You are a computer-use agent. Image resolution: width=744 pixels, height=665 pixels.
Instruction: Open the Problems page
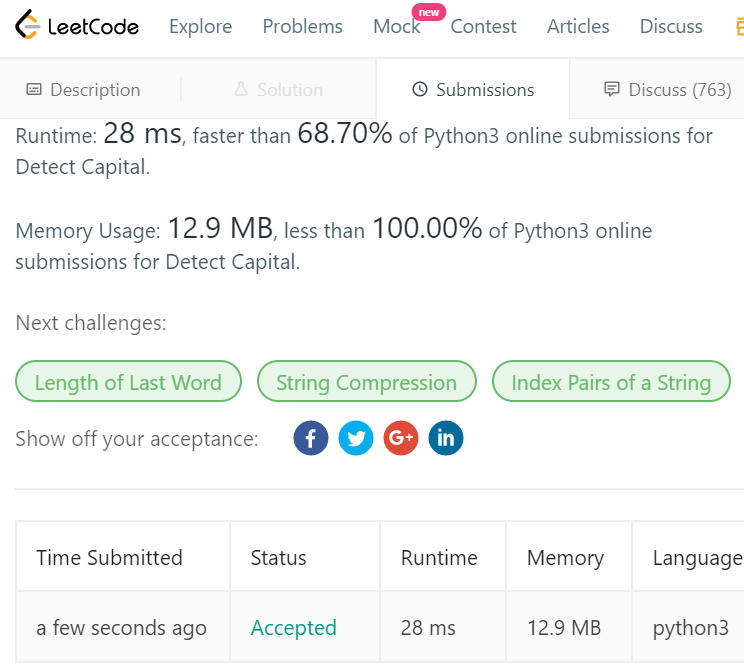click(x=303, y=27)
